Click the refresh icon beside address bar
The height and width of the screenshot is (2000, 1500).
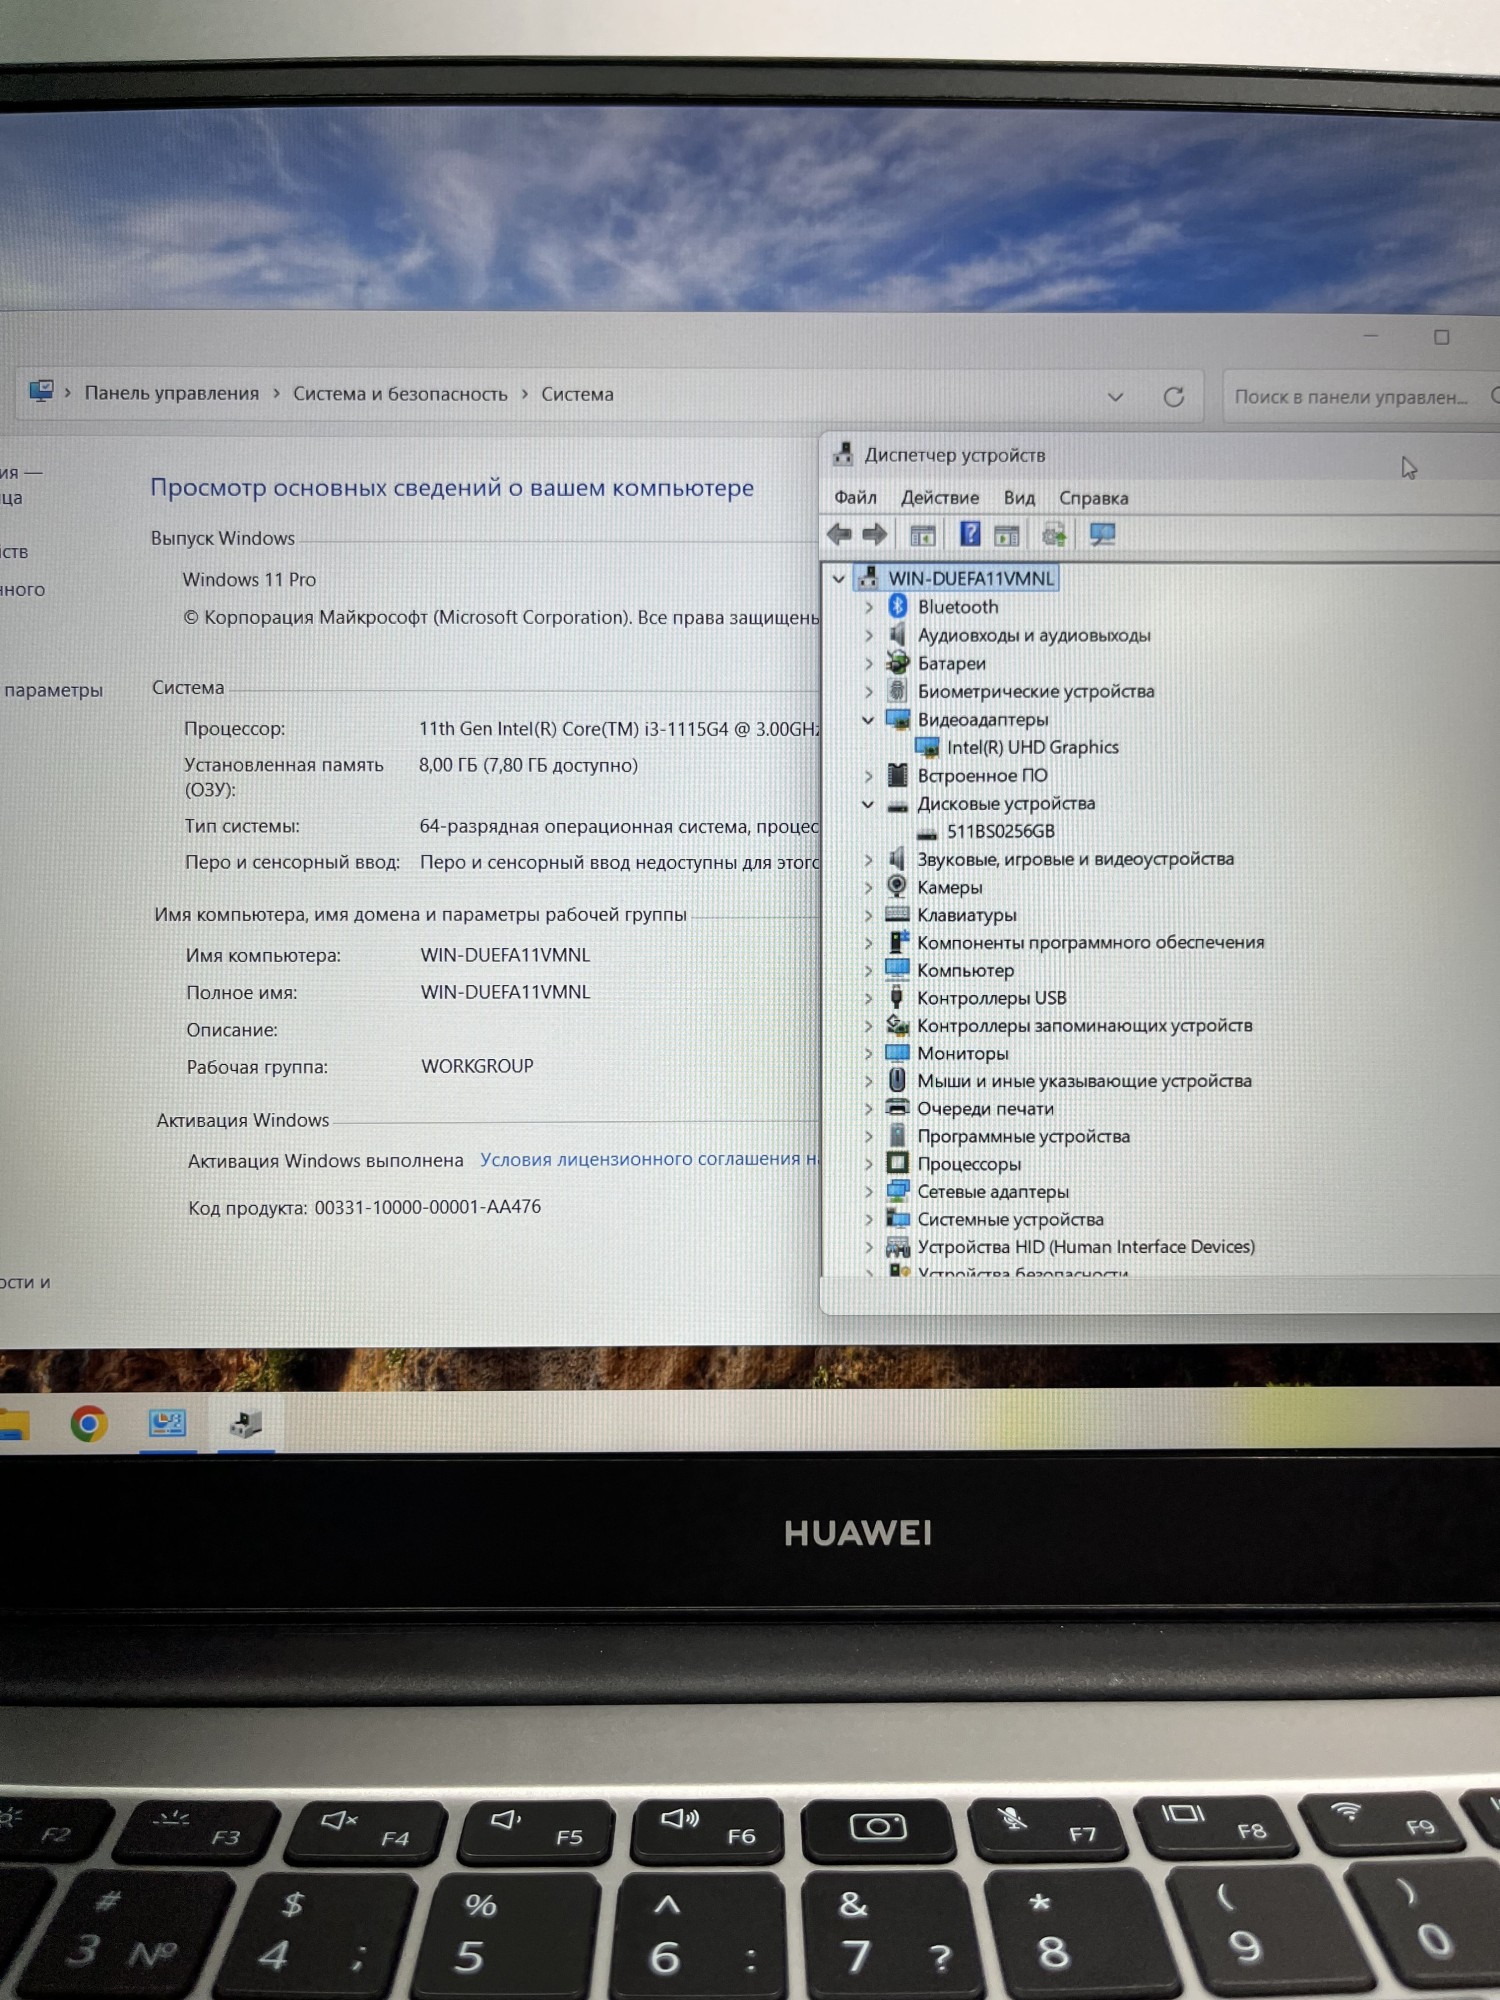(1174, 397)
